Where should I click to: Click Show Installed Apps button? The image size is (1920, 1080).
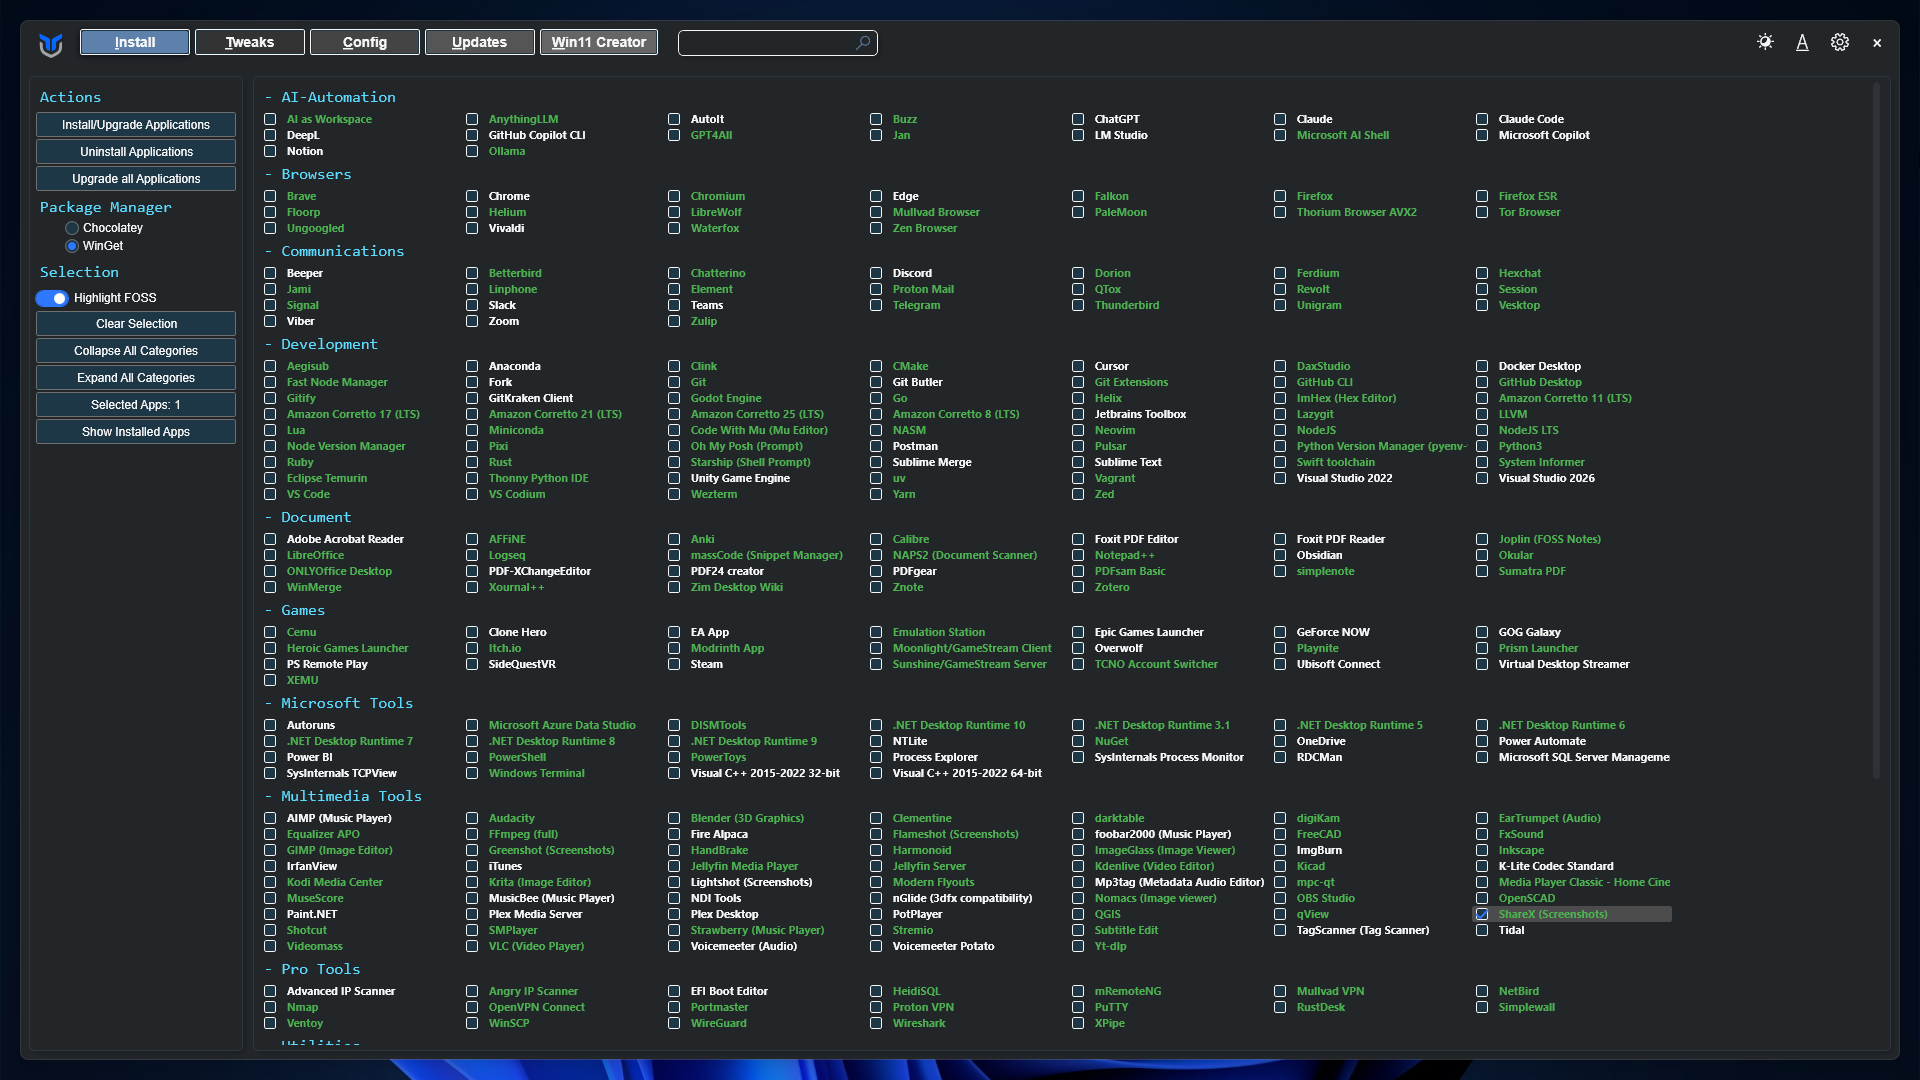point(136,432)
